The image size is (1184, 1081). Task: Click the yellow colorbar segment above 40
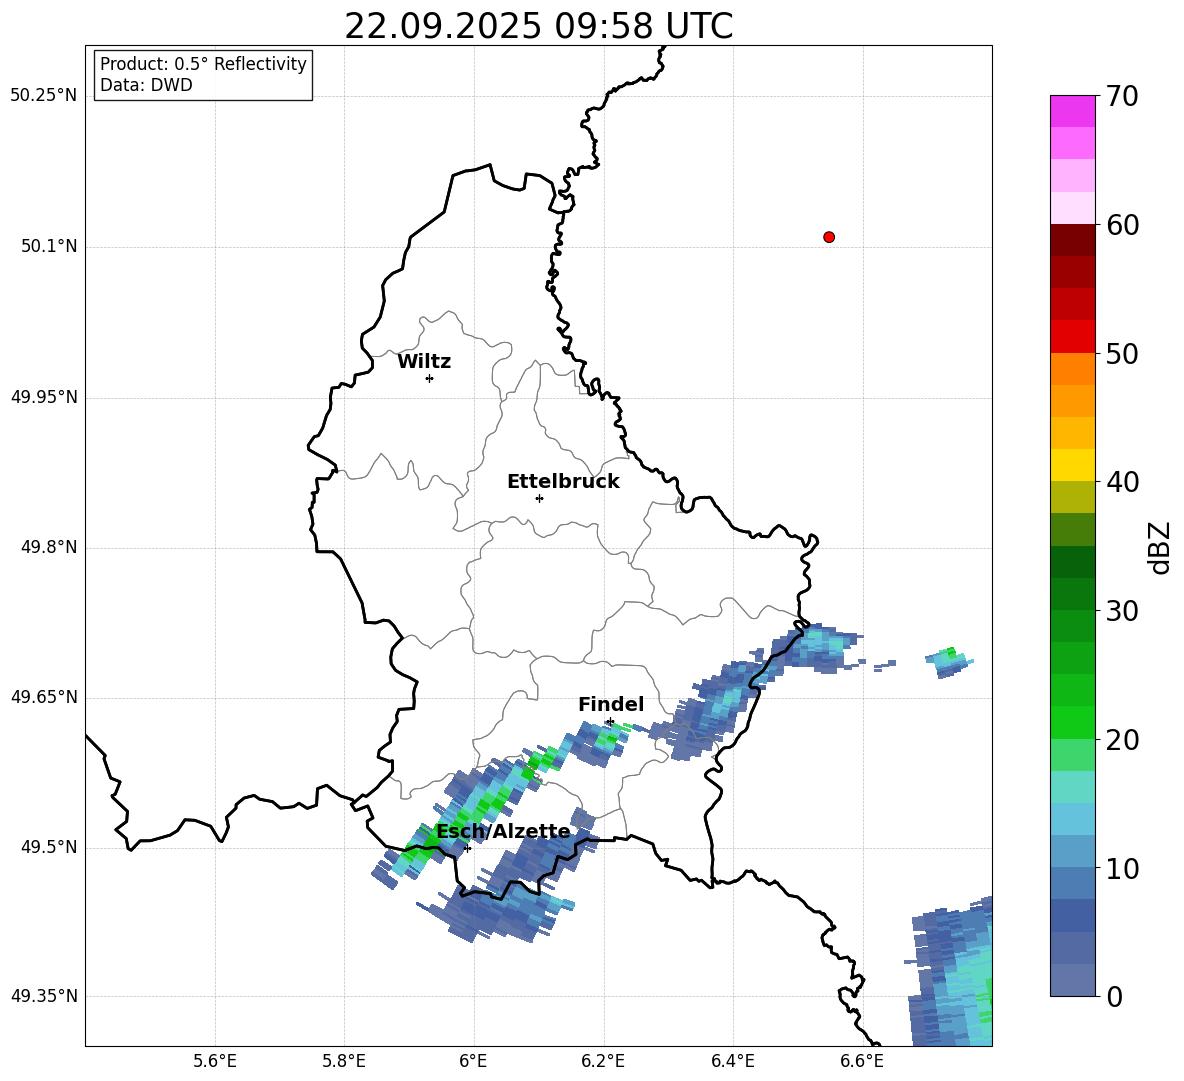click(1072, 465)
